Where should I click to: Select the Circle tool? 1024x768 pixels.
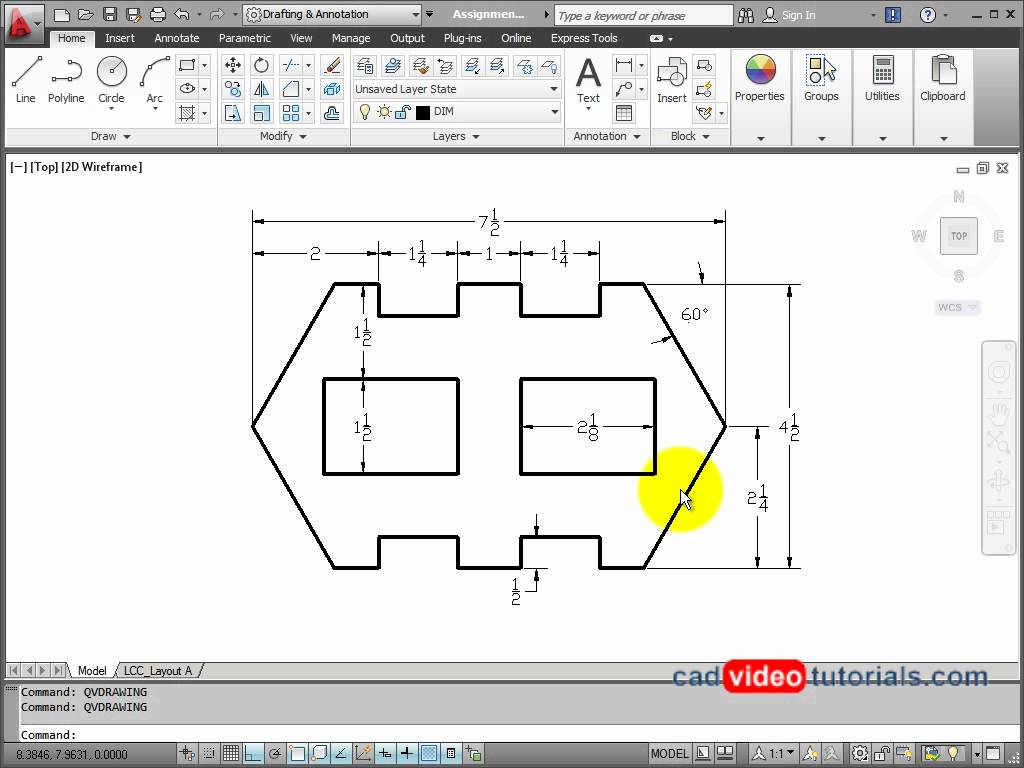tap(111, 70)
